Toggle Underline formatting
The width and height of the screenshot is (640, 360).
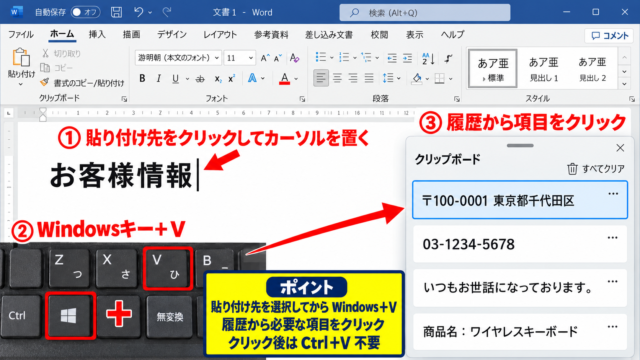(x=176, y=78)
